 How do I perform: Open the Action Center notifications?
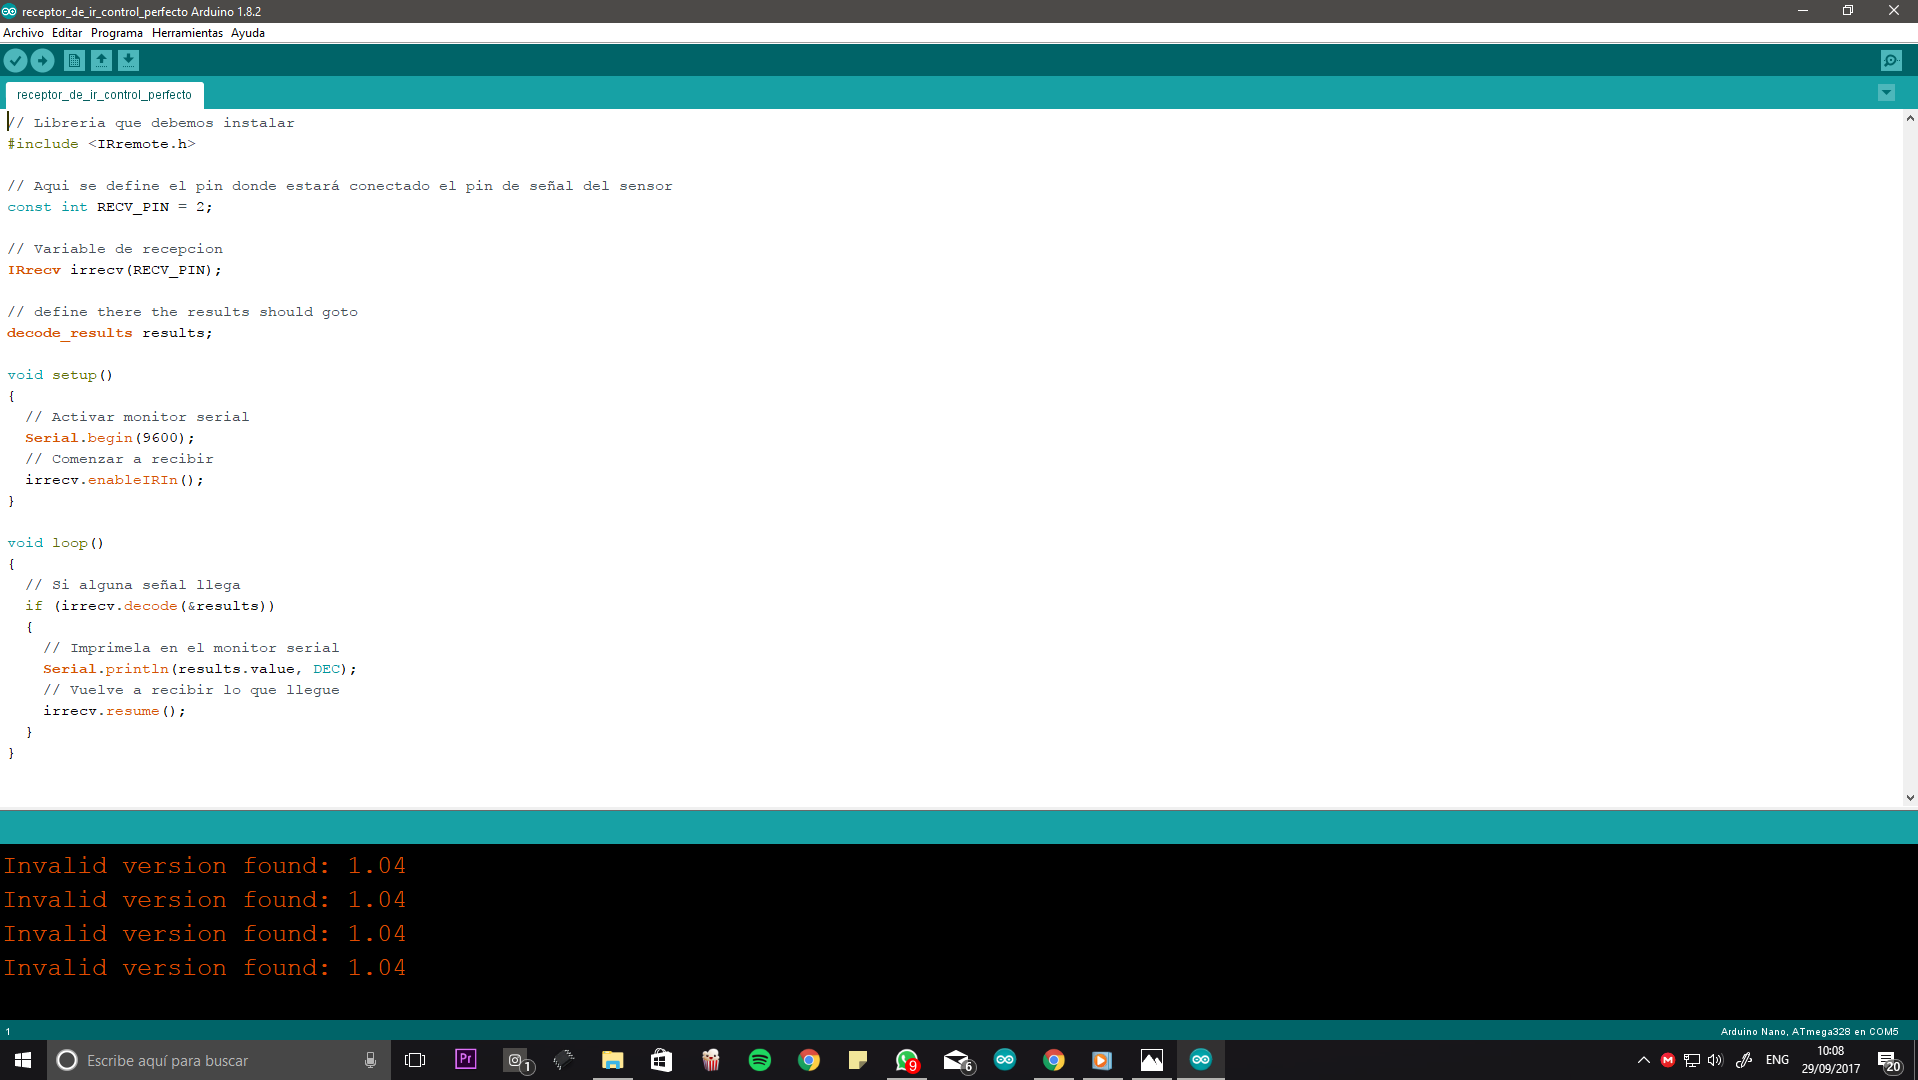tap(1889, 1060)
